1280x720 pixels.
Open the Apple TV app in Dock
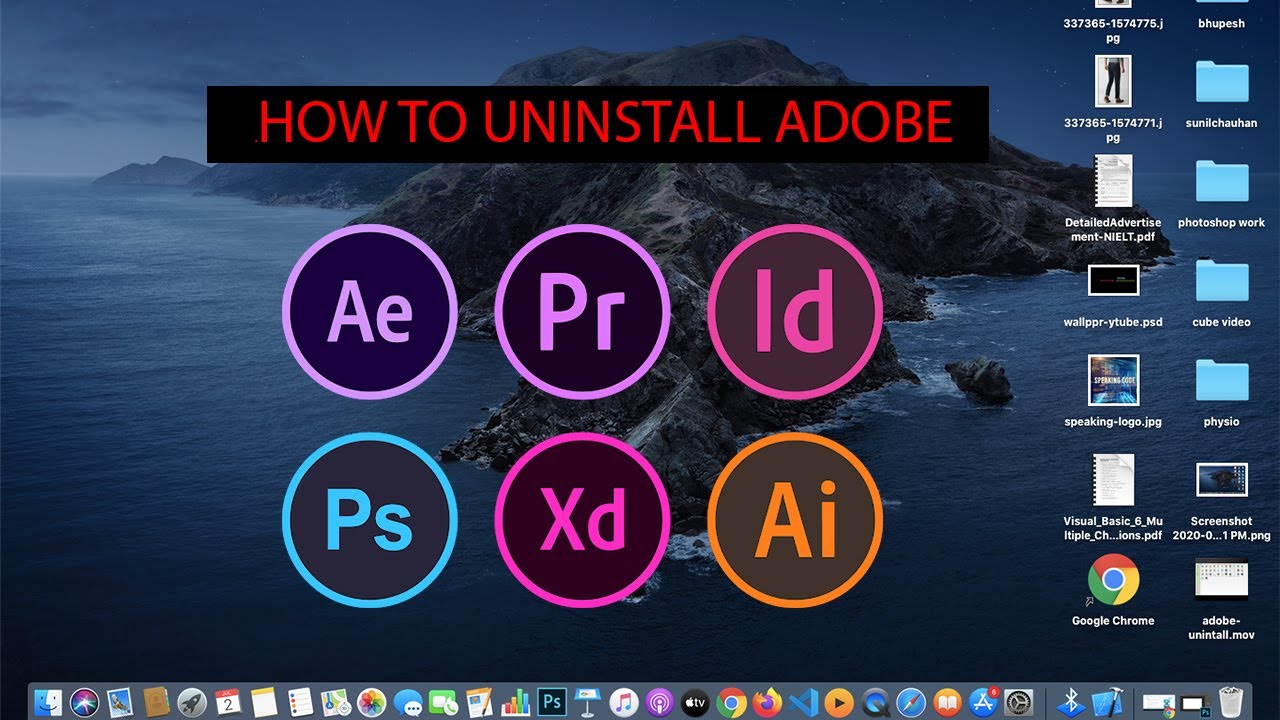pos(695,702)
